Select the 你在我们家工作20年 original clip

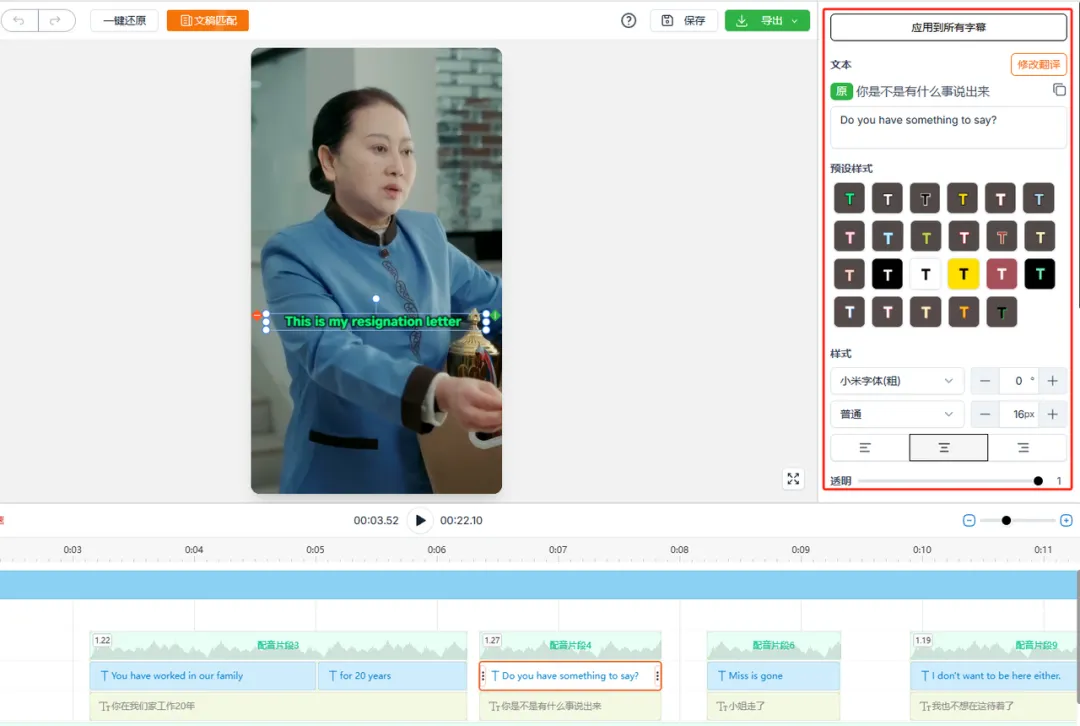(x=278, y=706)
